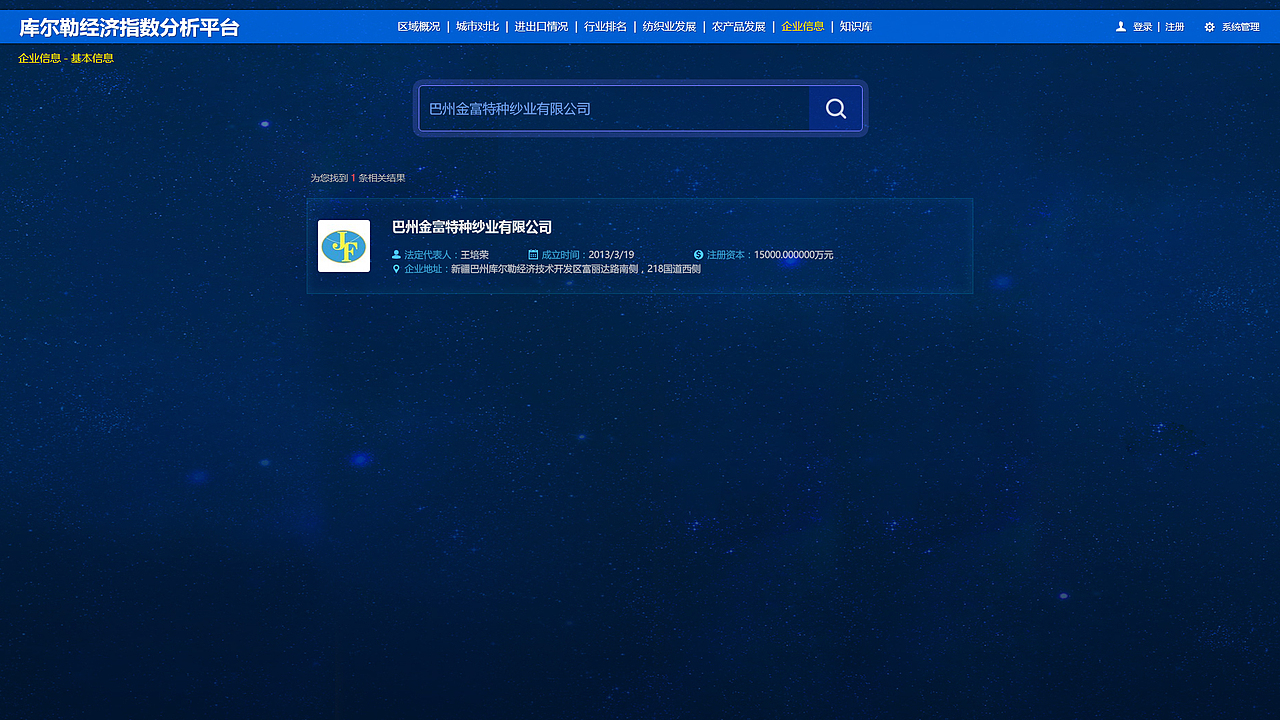
Task: Click the magnifier search icon button
Action: click(x=836, y=108)
